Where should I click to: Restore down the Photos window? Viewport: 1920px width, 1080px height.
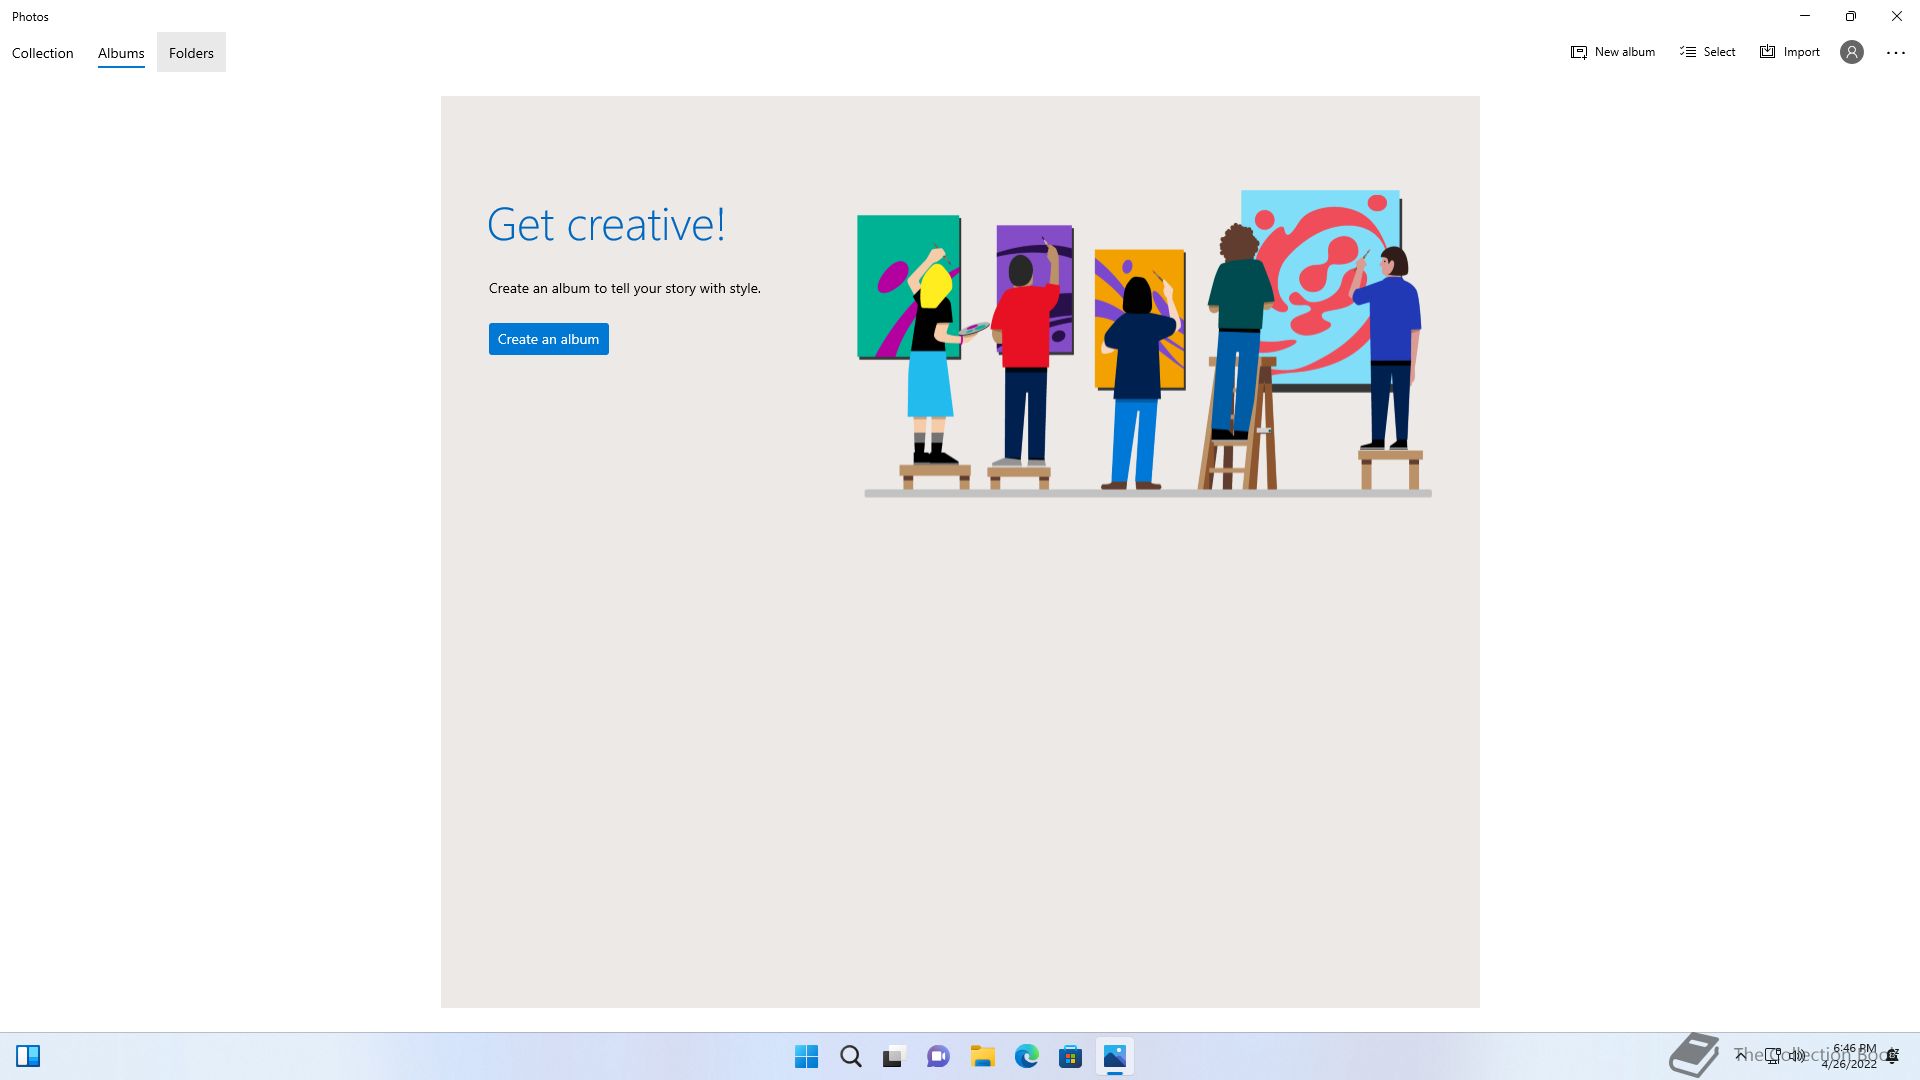(x=1851, y=16)
